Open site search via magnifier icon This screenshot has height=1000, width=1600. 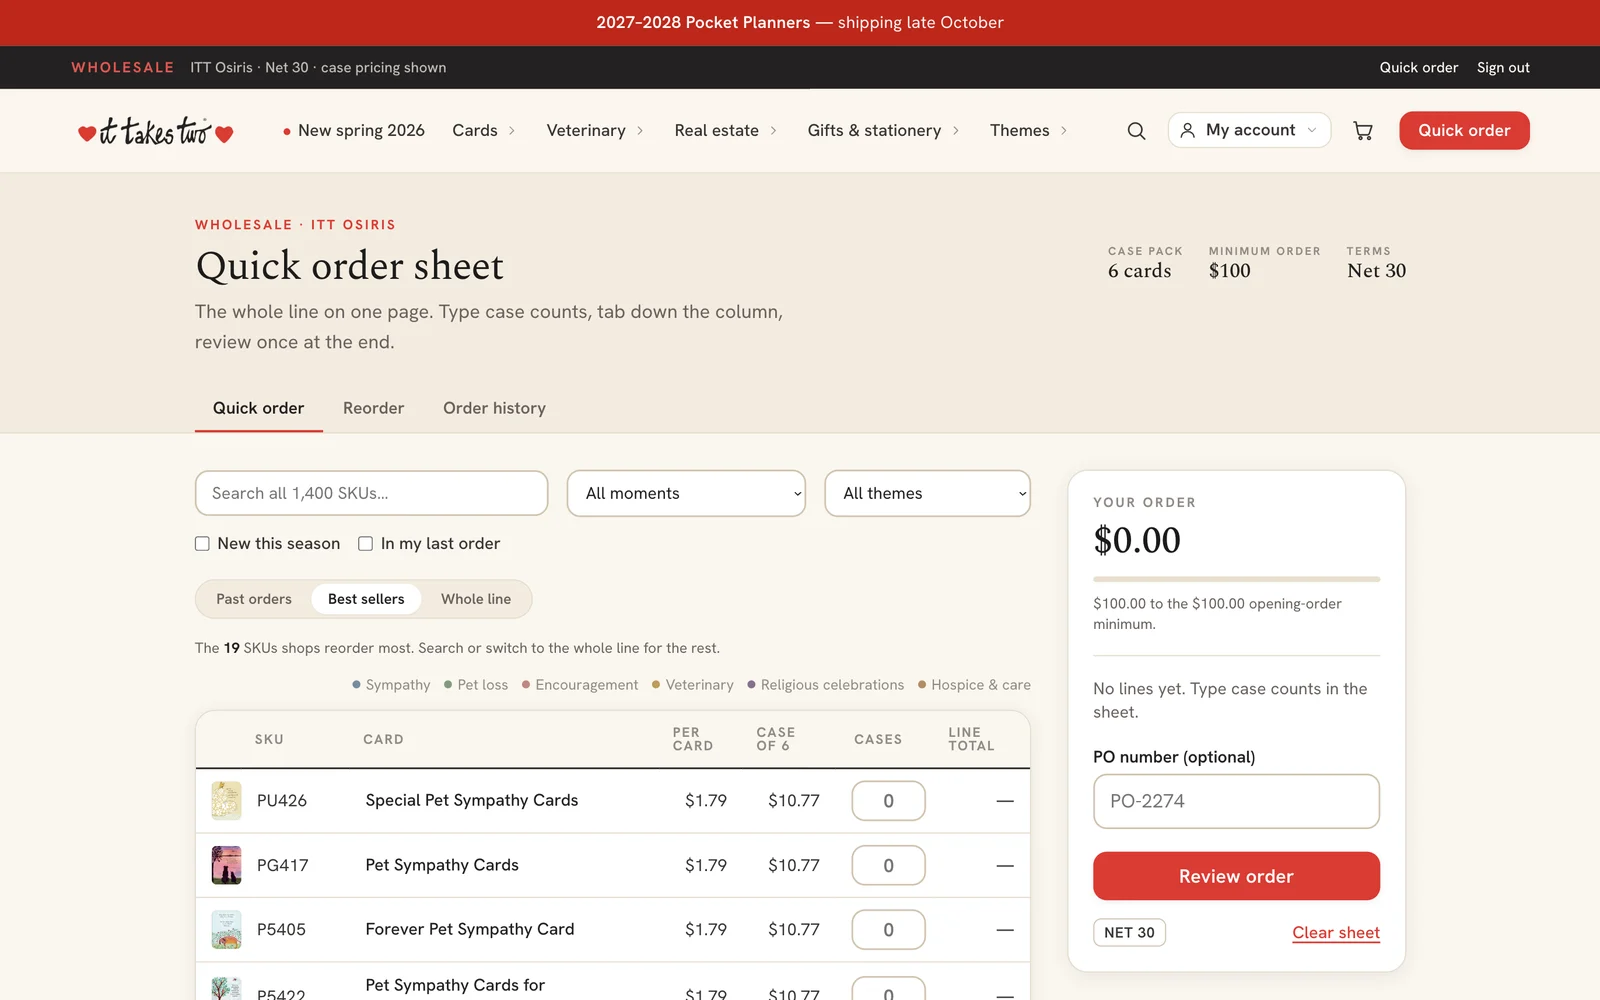coord(1136,131)
